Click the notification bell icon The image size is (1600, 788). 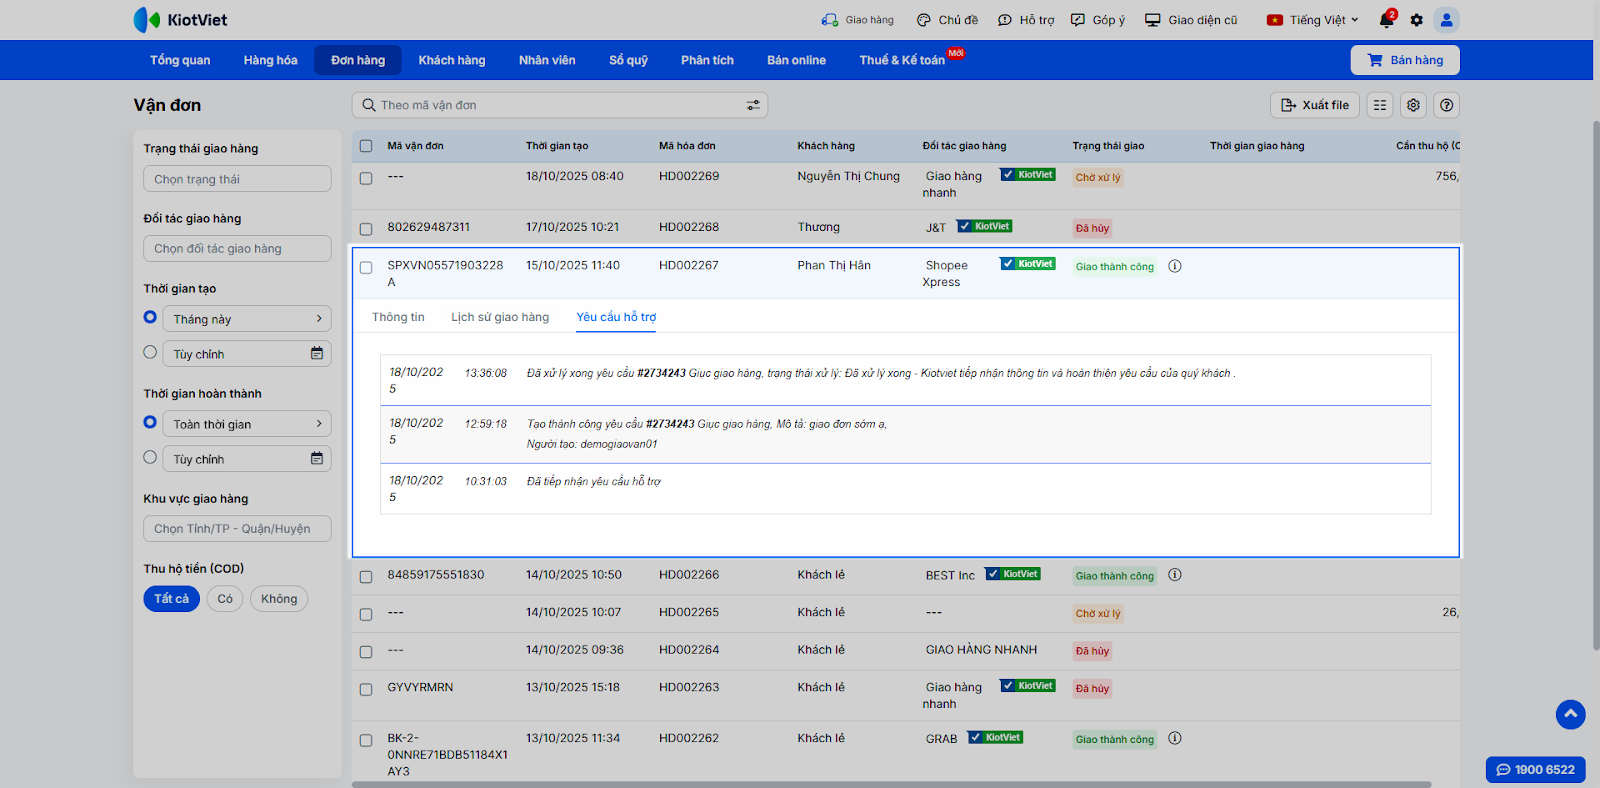1386,20
